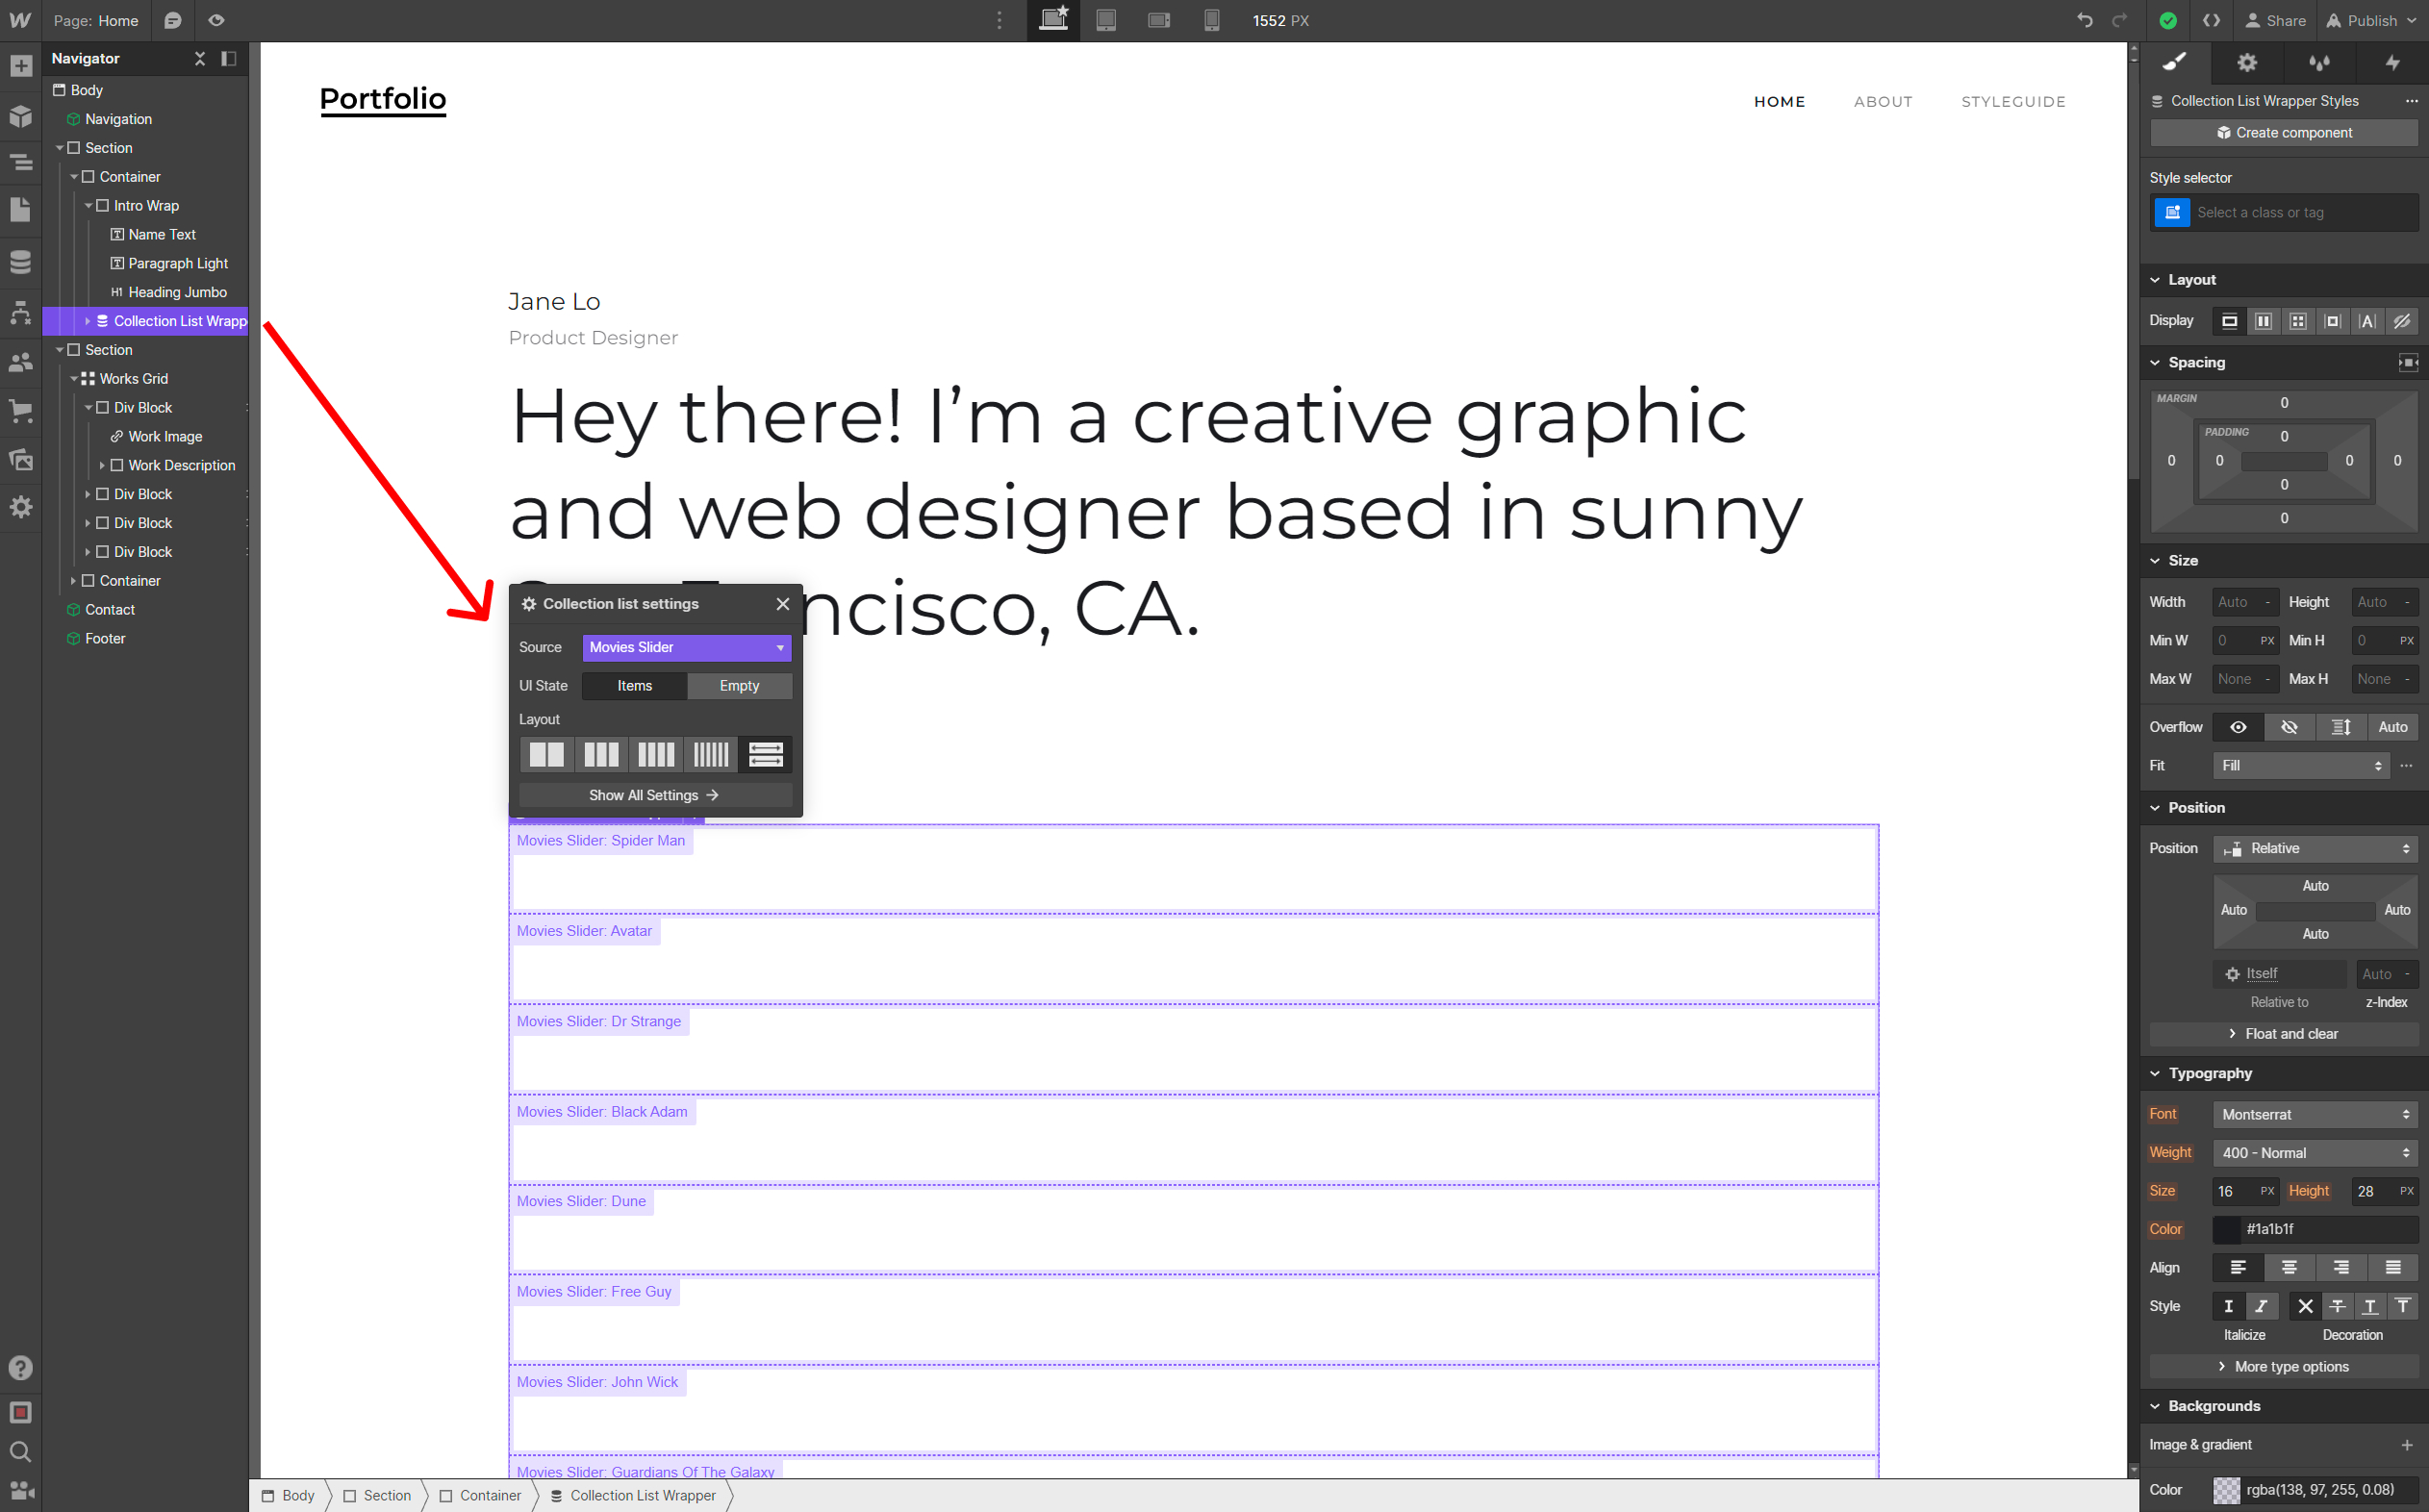
Task: Open the export code brackets icon
Action: click(2212, 20)
